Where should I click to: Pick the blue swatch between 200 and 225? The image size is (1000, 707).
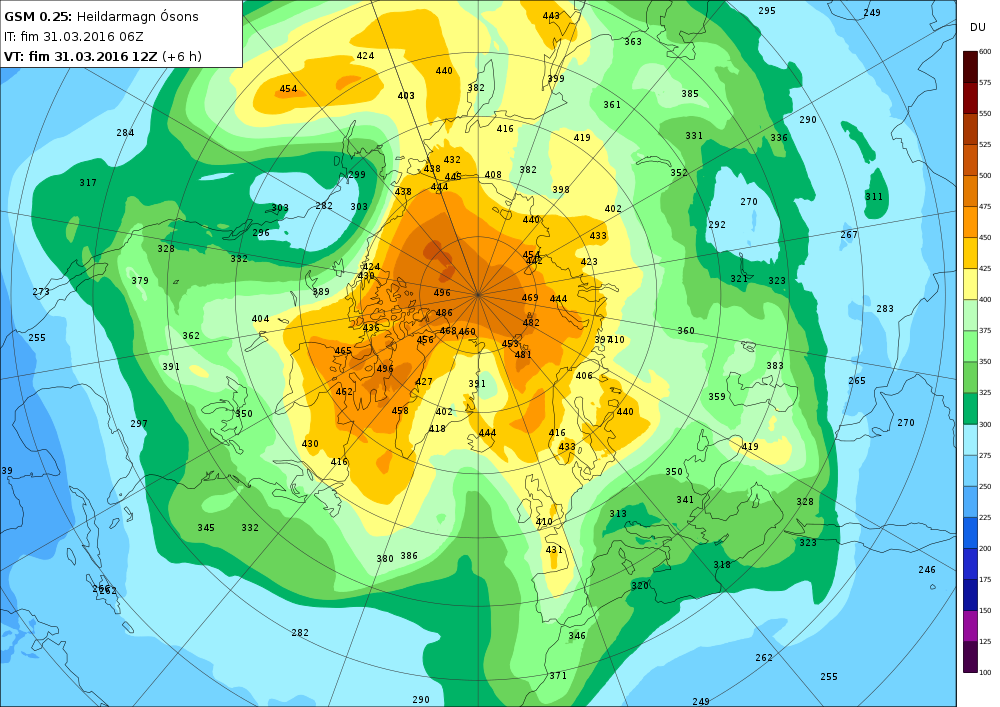tap(970, 532)
